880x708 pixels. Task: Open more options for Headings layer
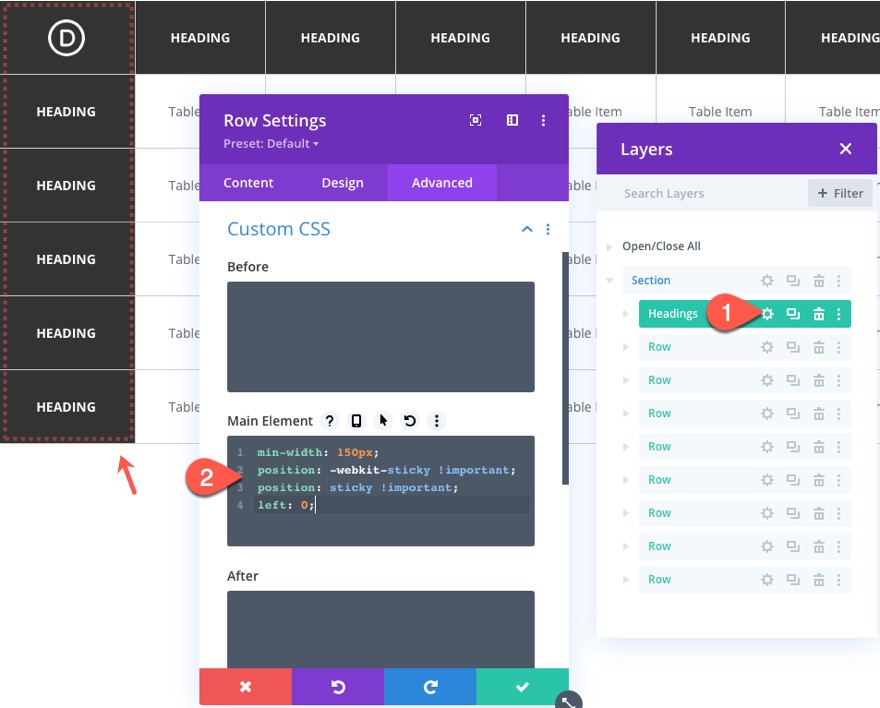click(x=839, y=314)
